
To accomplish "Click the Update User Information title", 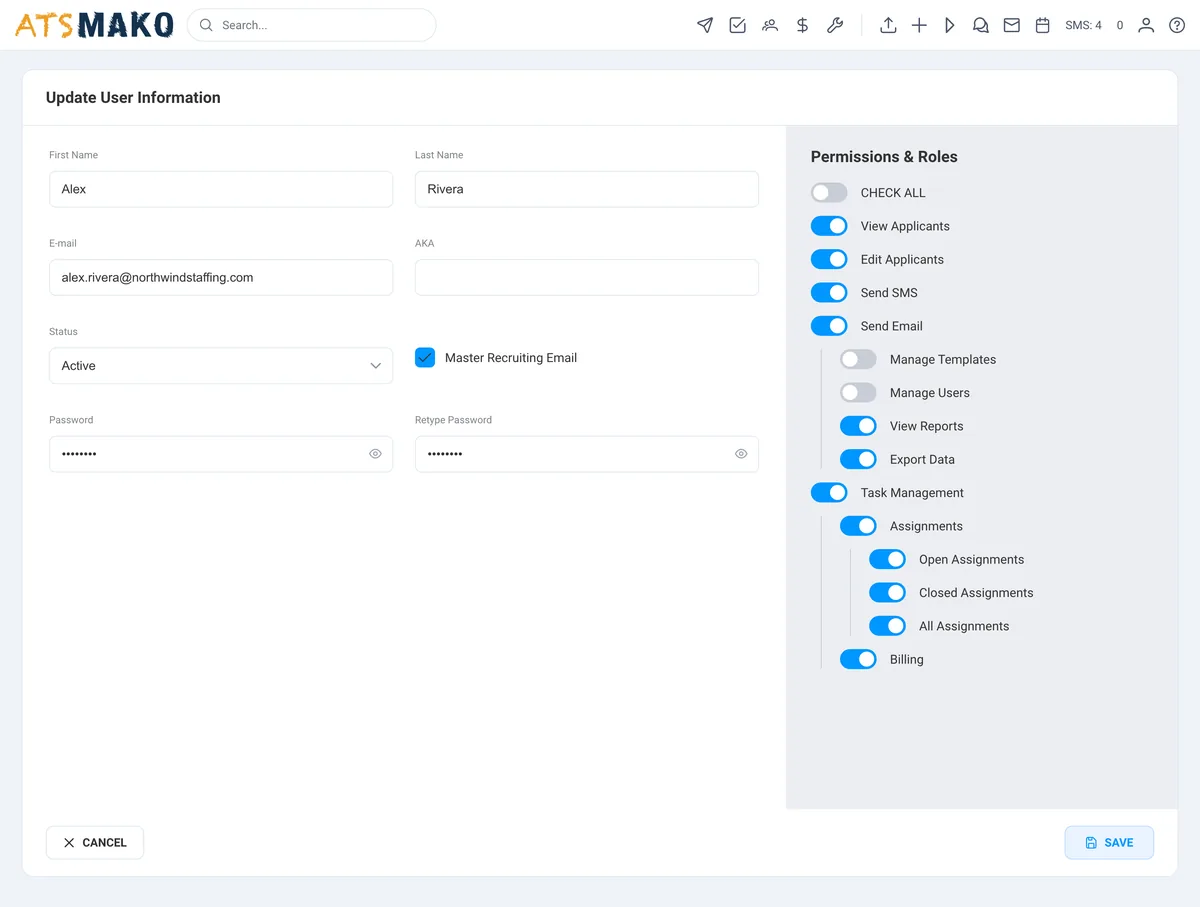I will pyautogui.click(x=133, y=98).
